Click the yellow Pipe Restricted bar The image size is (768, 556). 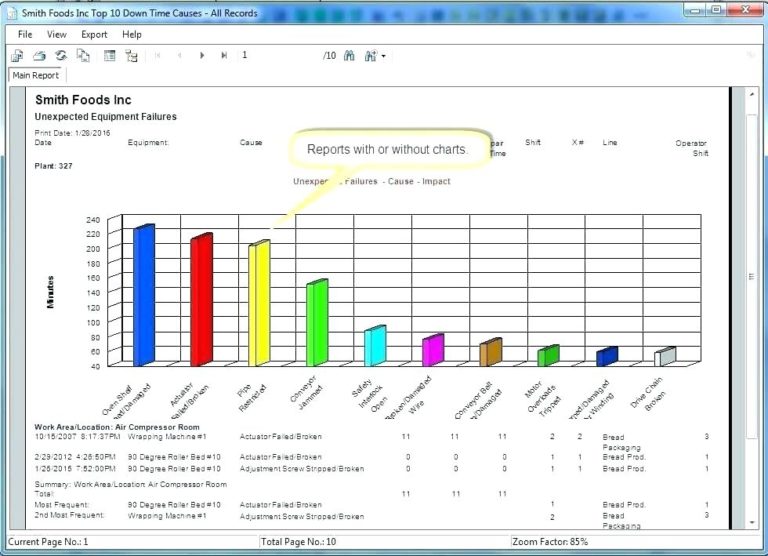(259, 303)
